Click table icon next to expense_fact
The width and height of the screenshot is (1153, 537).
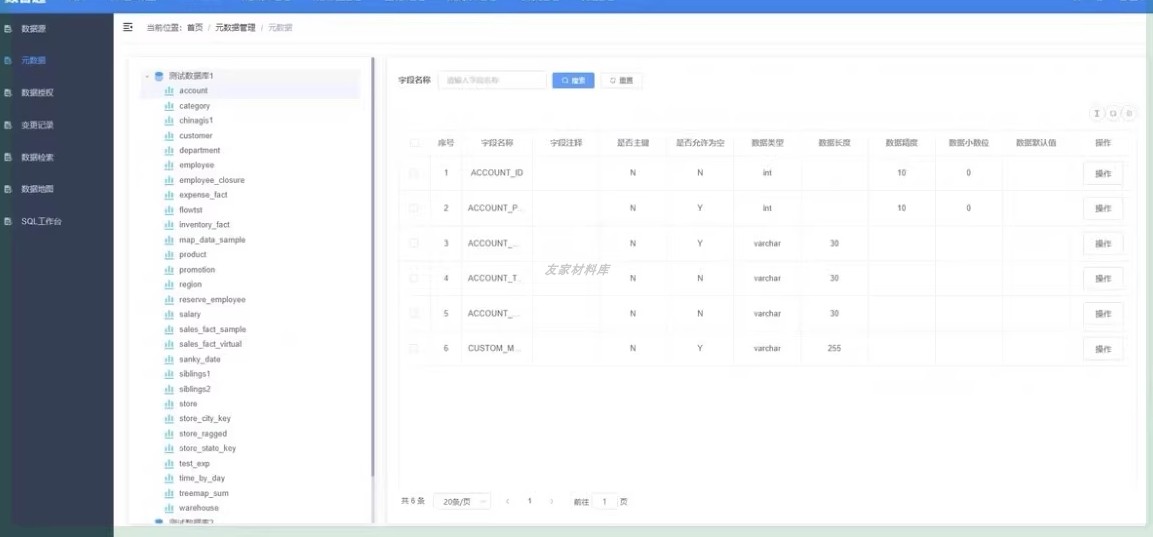pyautogui.click(x=169, y=195)
